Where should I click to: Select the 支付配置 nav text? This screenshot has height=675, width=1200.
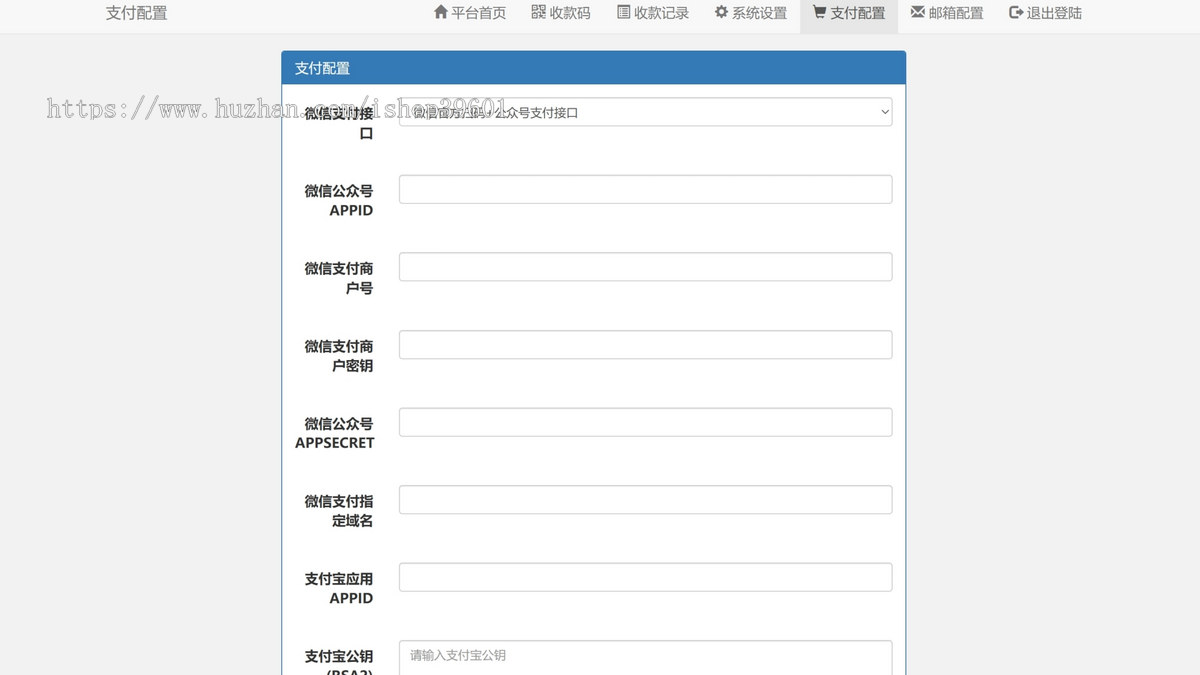pyautogui.click(x=857, y=13)
